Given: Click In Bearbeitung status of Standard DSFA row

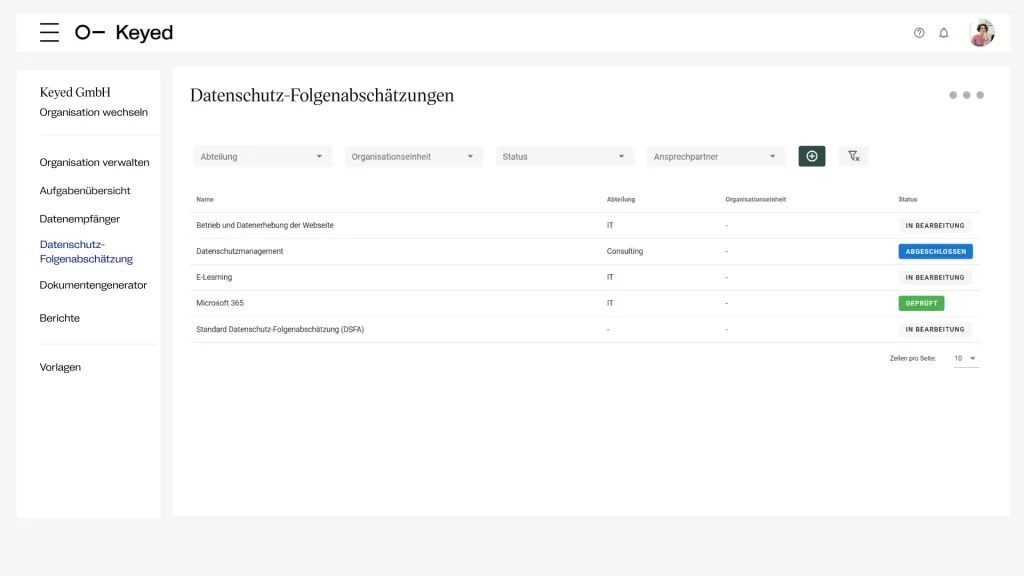Looking at the screenshot, I should pyautogui.click(x=935, y=329).
